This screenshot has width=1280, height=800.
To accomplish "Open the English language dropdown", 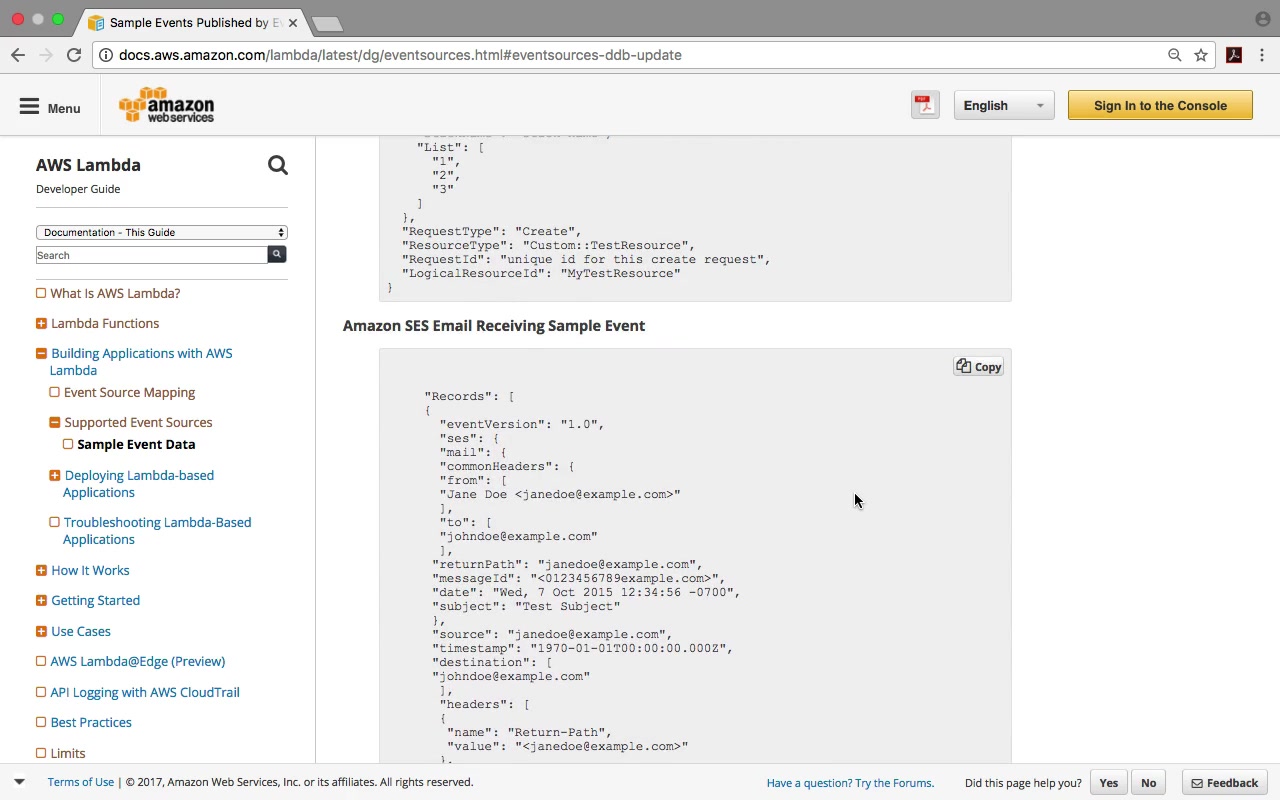I will pyautogui.click(x=1003, y=105).
